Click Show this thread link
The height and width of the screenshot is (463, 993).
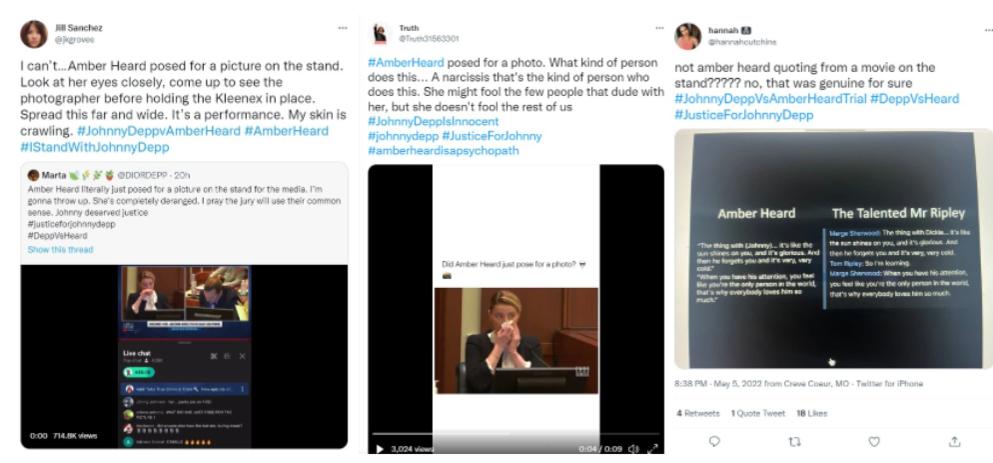pyautogui.click(x=60, y=250)
